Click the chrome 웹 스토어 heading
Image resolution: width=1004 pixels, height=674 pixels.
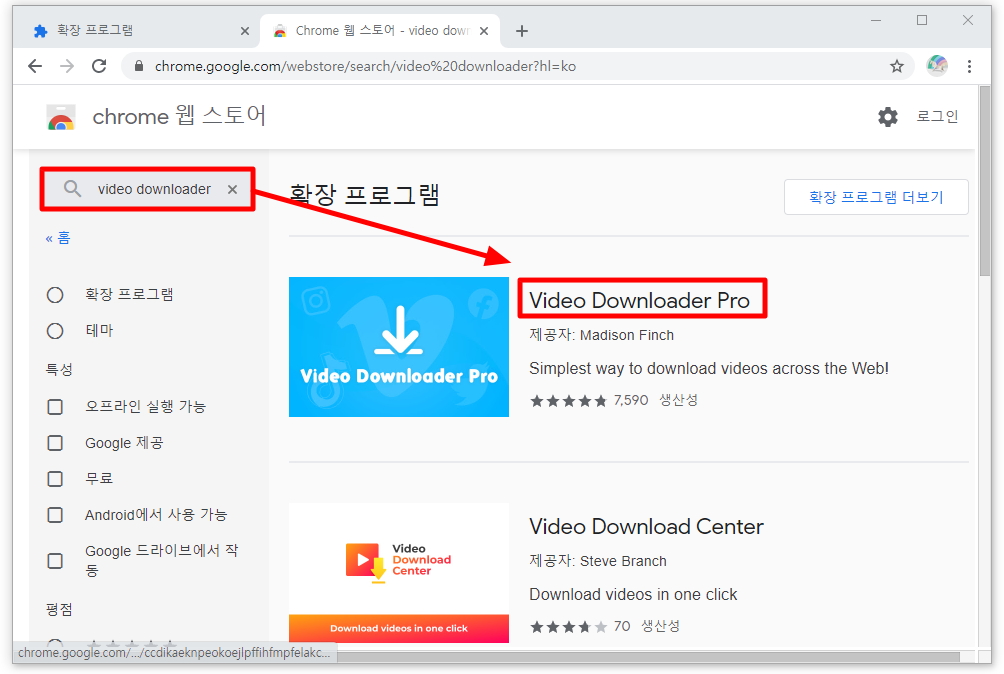tap(179, 116)
